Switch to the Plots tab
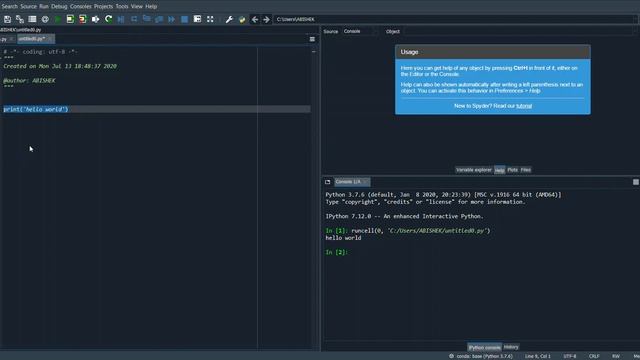640x360 pixels. (513, 170)
